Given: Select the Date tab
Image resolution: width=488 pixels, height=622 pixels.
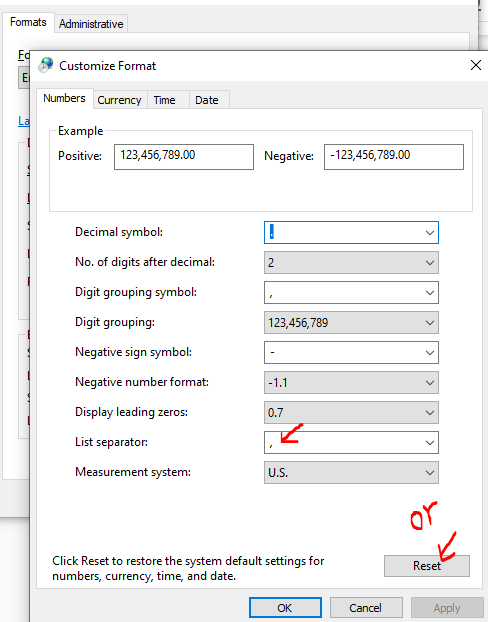Looking at the screenshot, I should pyautogui.click(x=207, y=100).
